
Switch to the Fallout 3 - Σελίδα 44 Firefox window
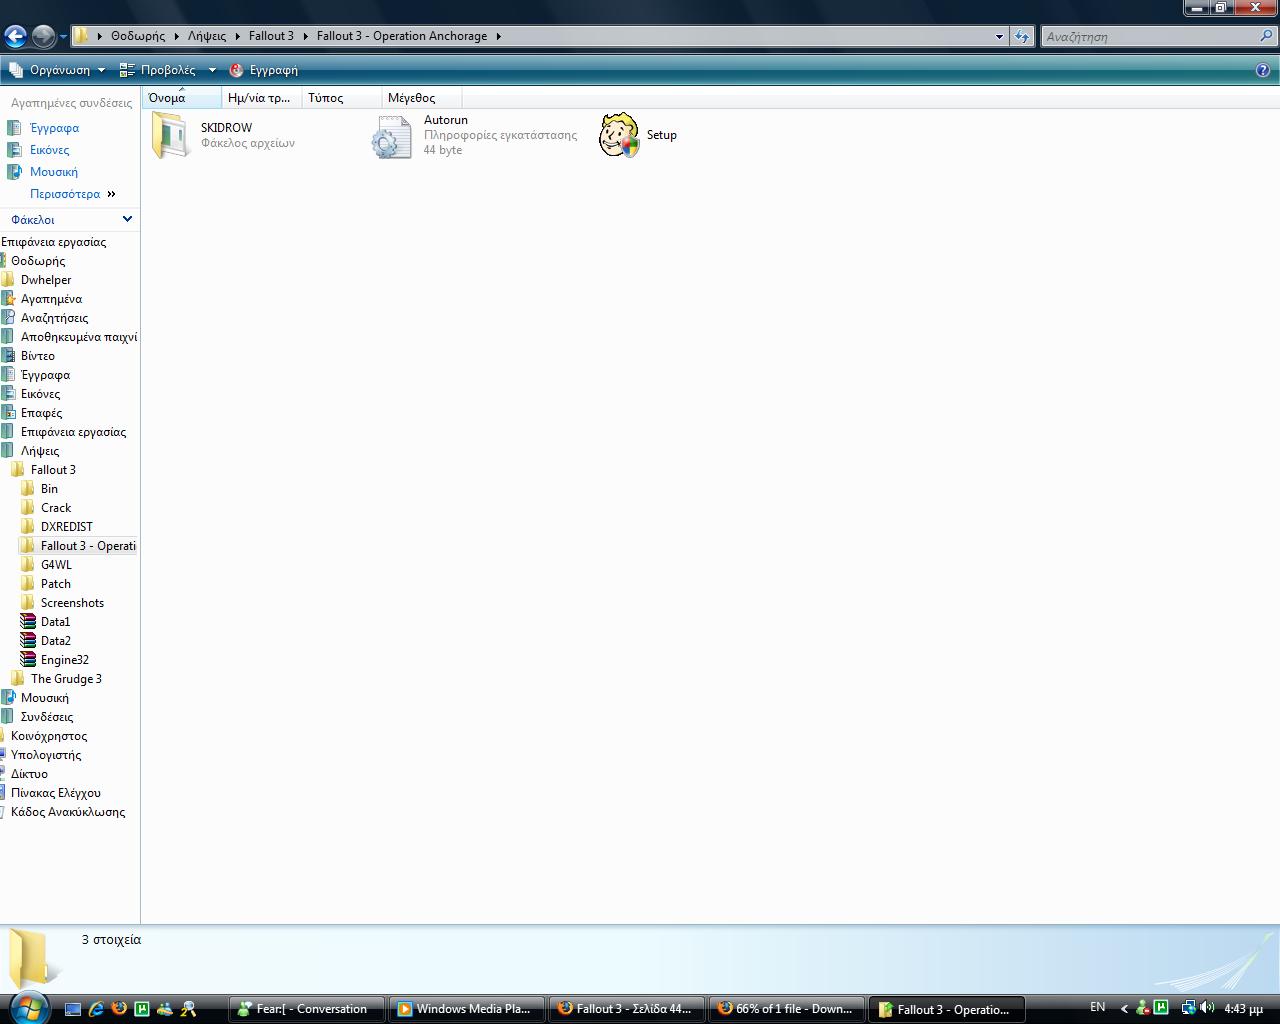coord(626,1009)
